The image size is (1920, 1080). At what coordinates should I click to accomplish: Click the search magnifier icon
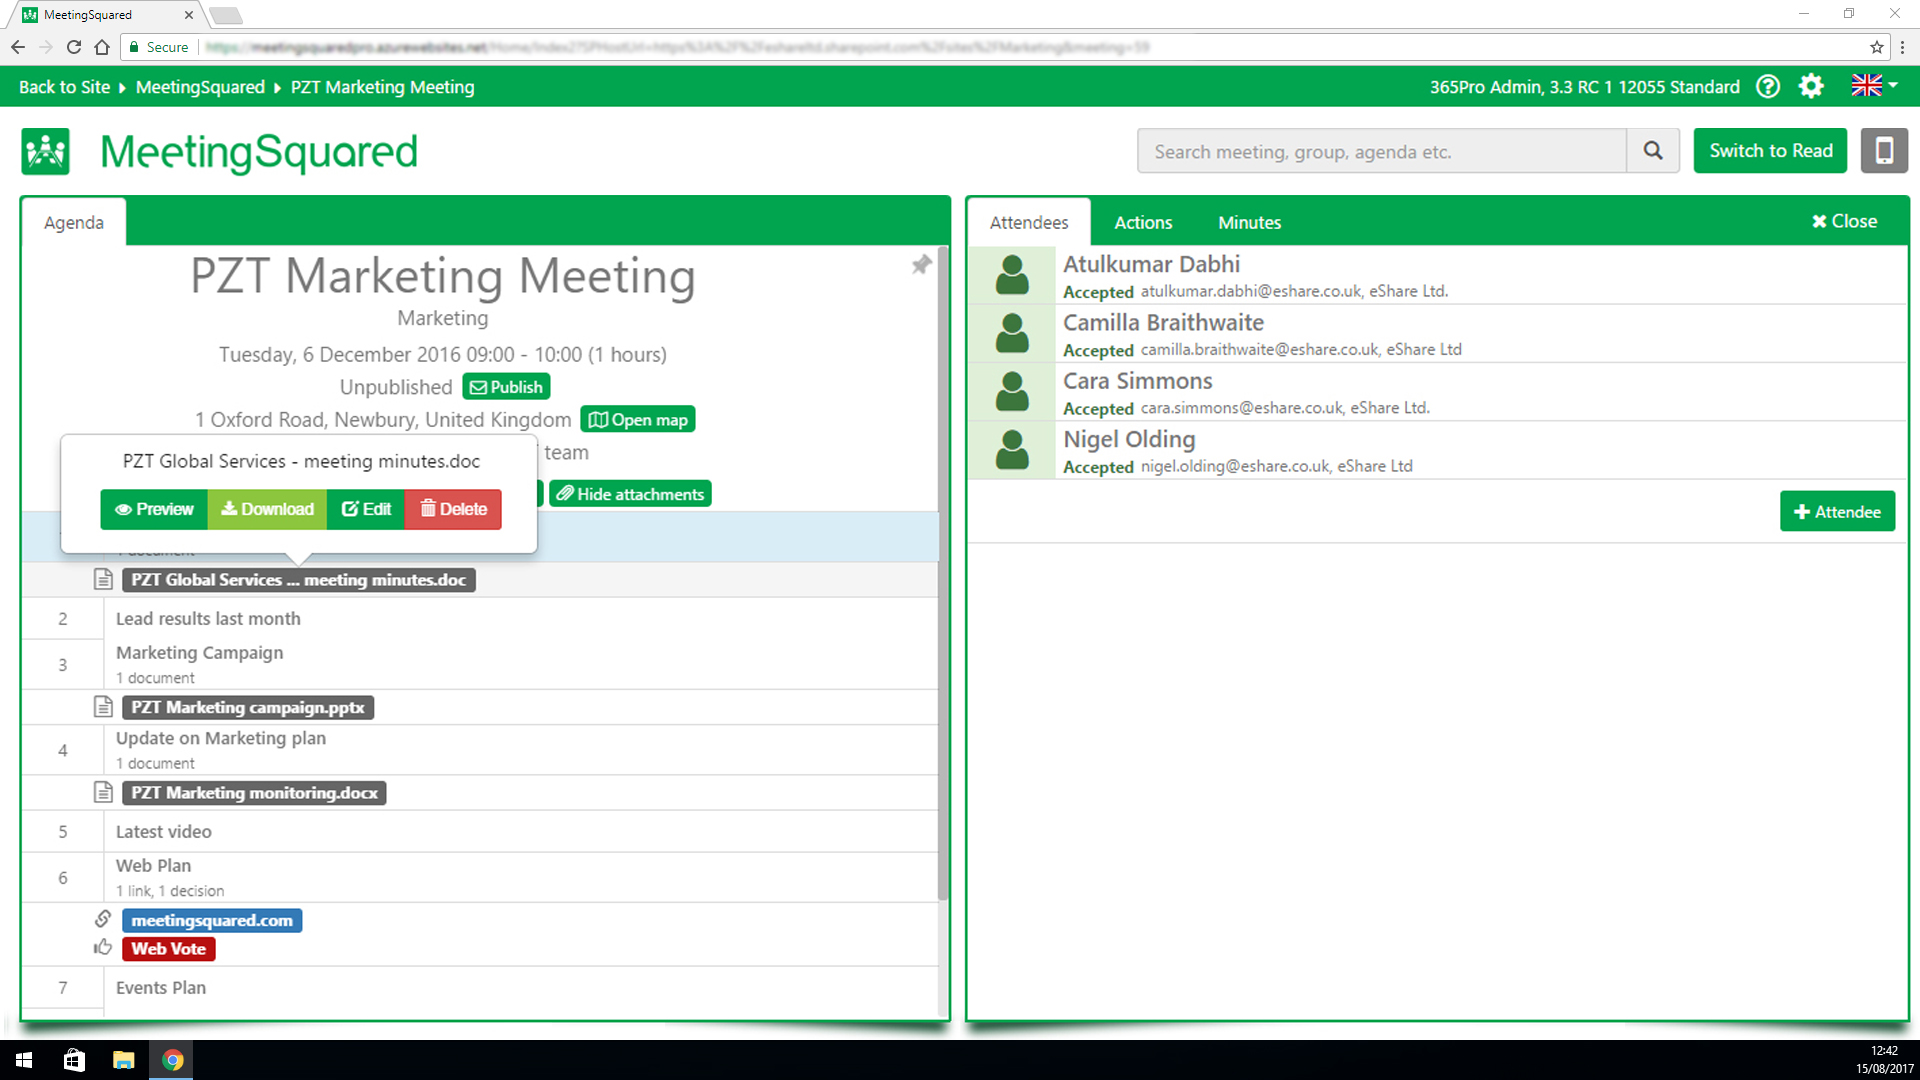pyautogui.click(x=1653, y=151)
